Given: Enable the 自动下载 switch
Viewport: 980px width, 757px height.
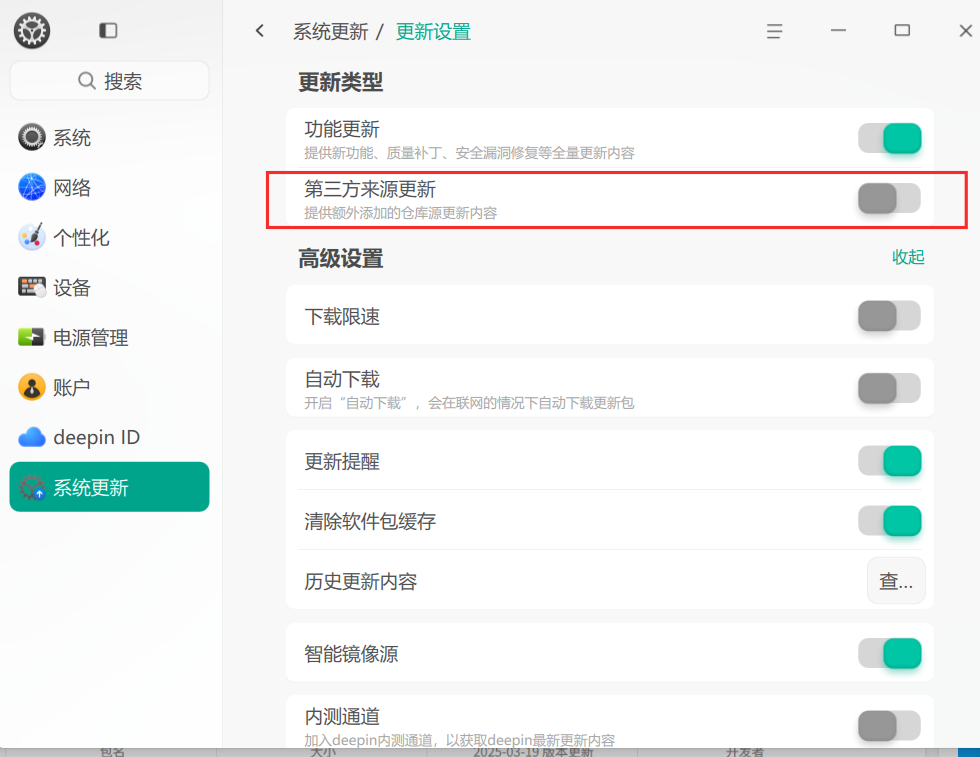Looking at the screenshot, I should [889, 388].
